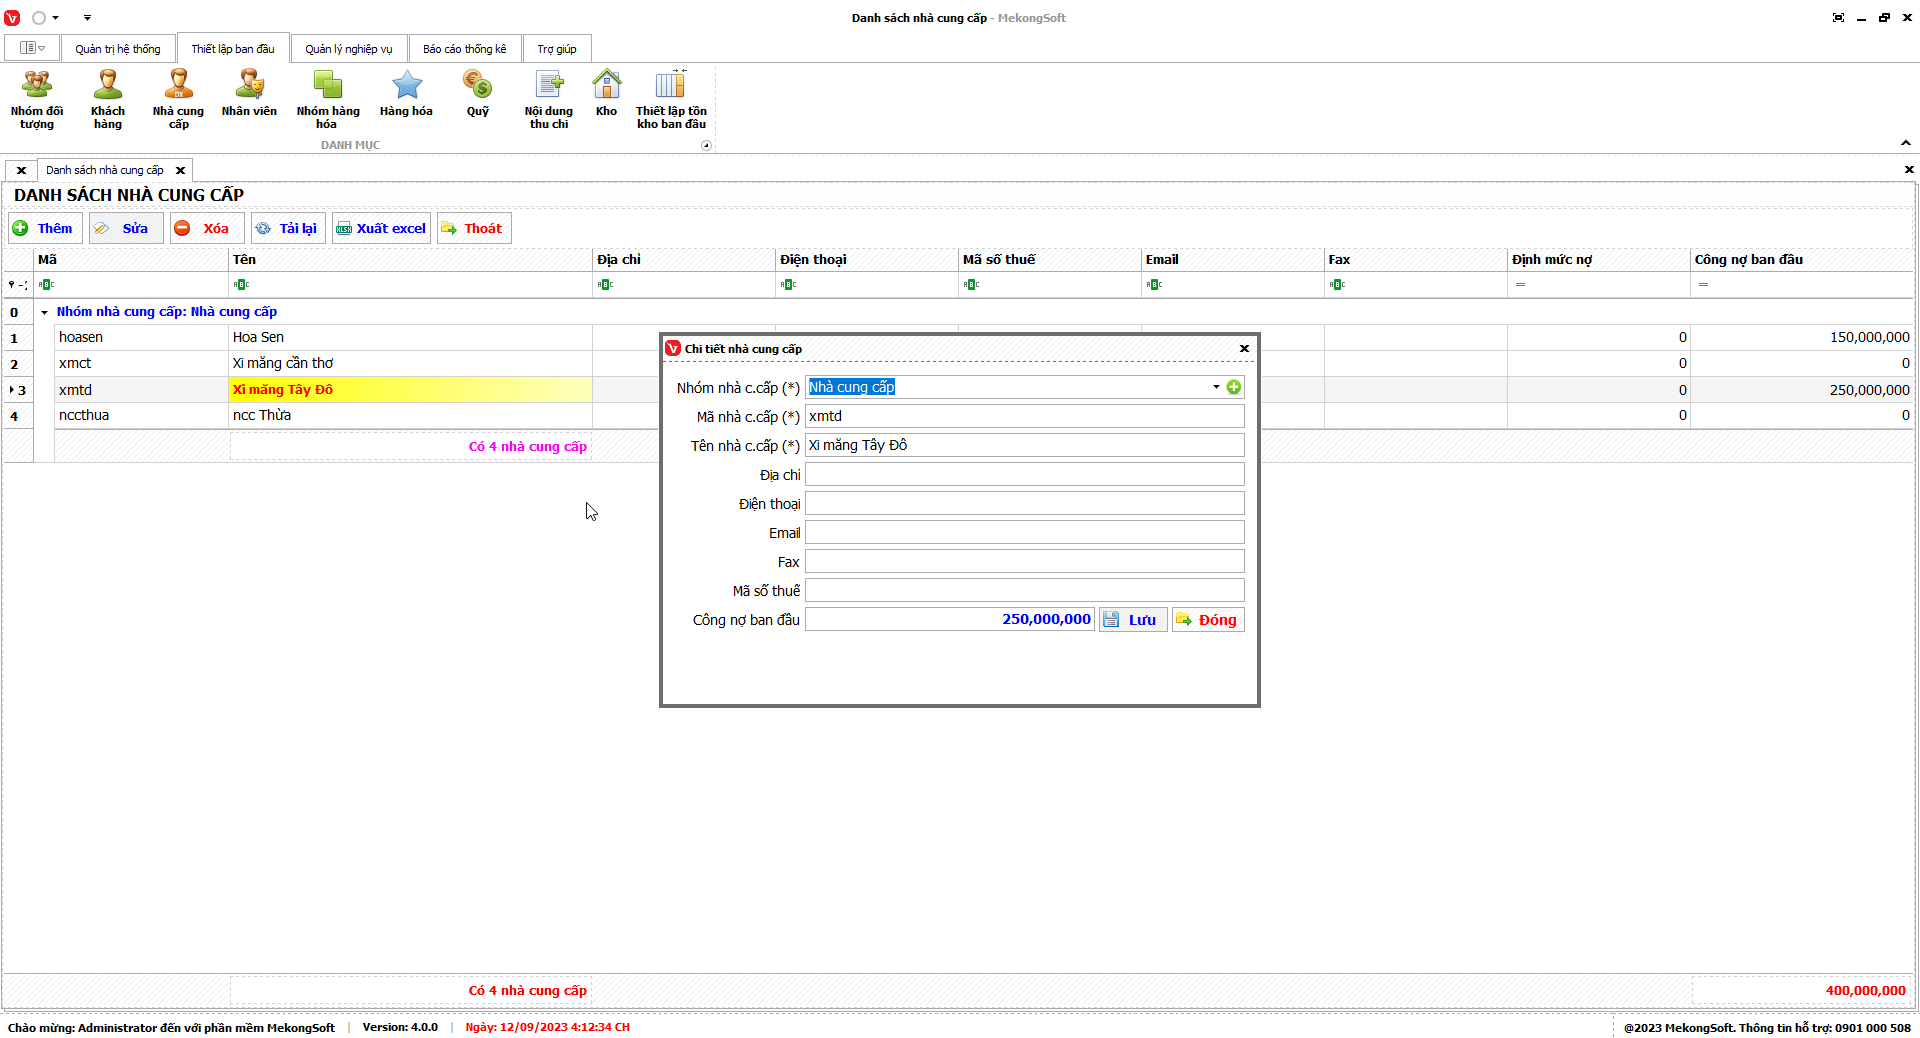The width and height of the screenshot is (1920, 1038).
Task: Select the ncc Thừa supplier row
Action: pyautogui.click(x=262, y=416)
